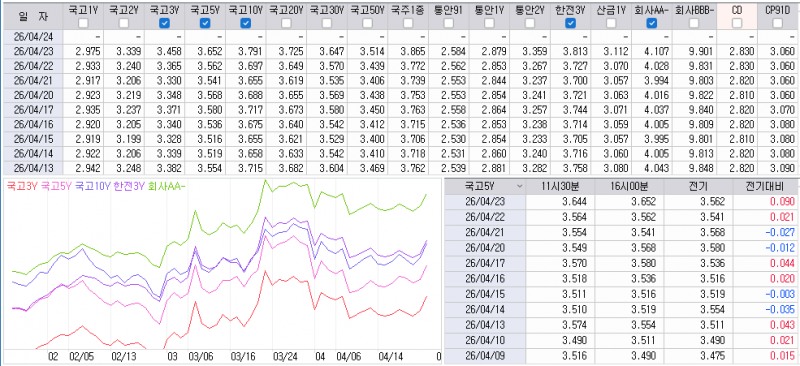
Task: Select the 26/04/24 row in the top table
Action: [400, 37]
